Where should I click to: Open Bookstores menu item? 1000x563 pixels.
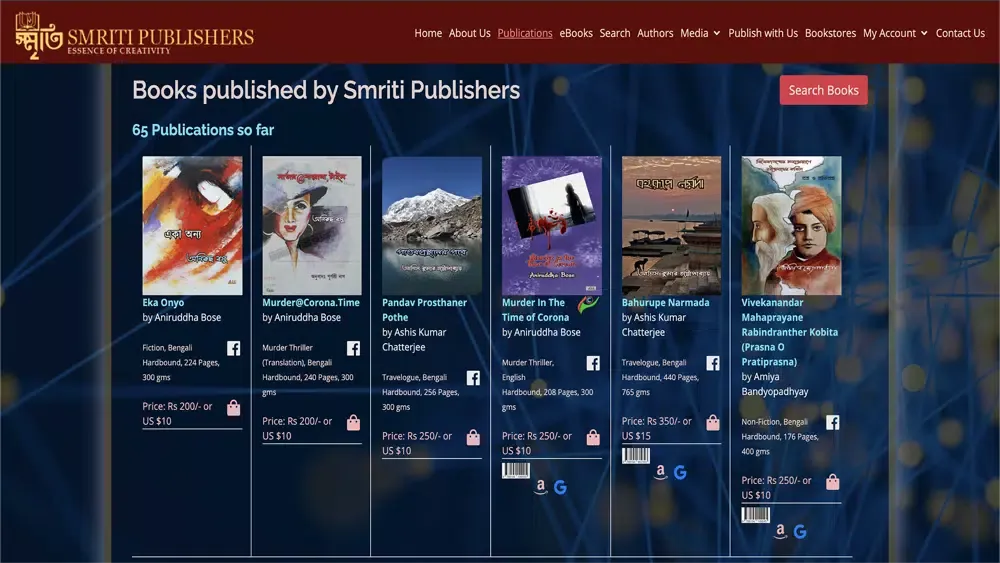click(830, 33)
